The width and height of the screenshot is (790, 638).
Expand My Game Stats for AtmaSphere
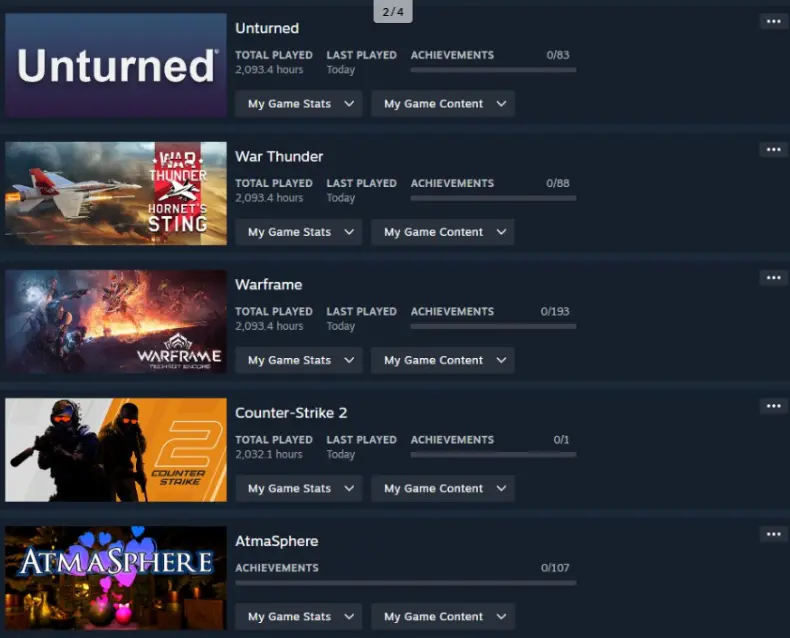[298, 616]
